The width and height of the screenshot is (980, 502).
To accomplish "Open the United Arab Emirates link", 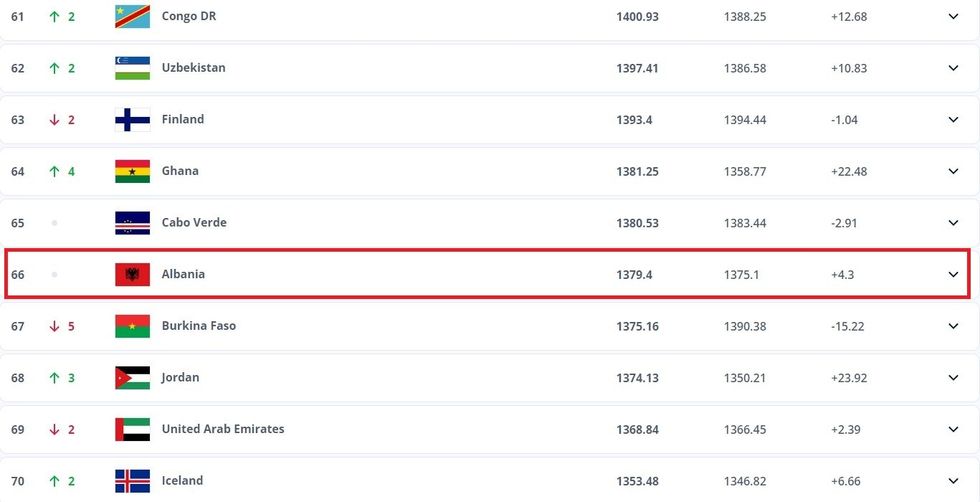I will tap(223, 429).
